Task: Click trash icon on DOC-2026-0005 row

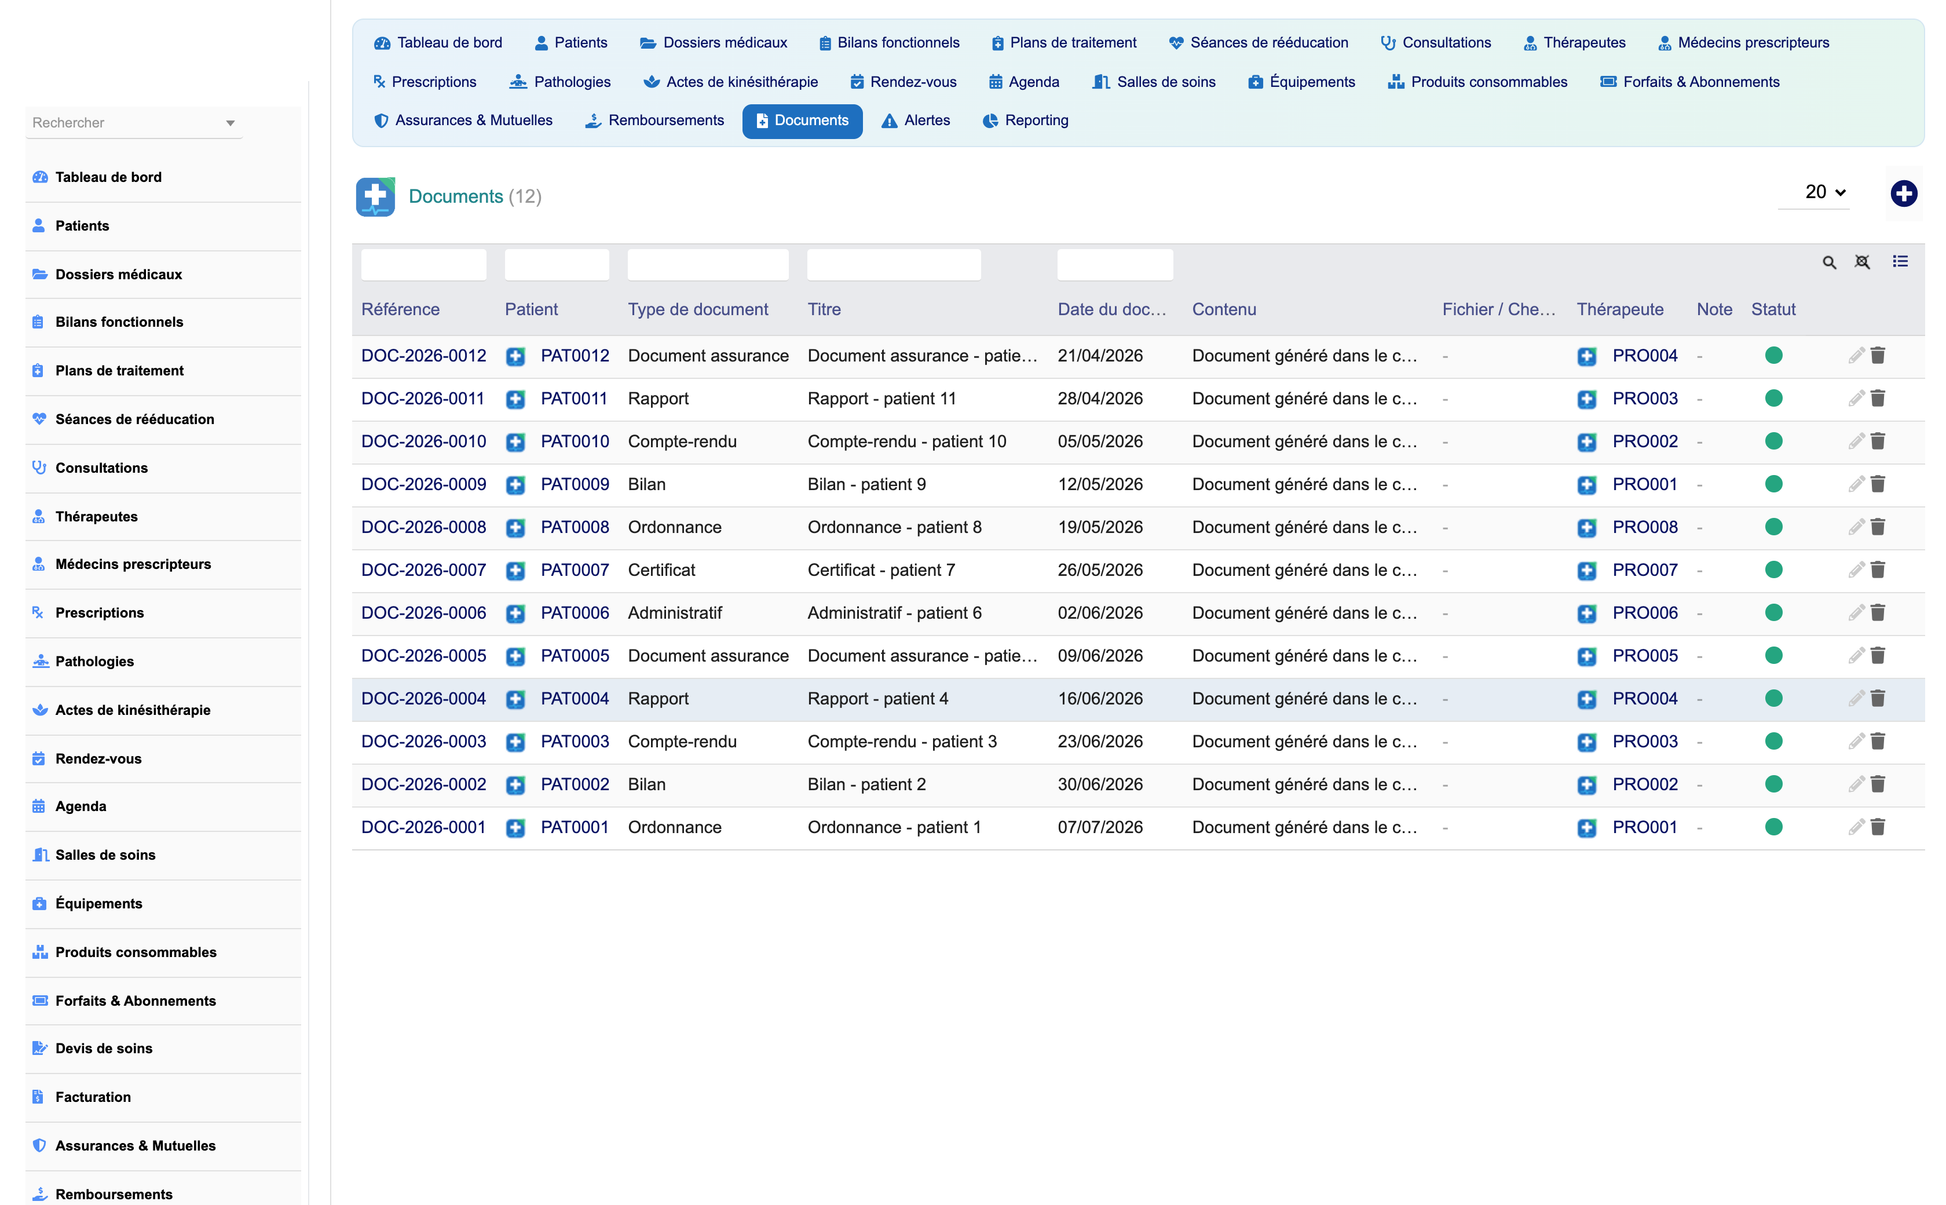Action: [x=1878, y=656]
